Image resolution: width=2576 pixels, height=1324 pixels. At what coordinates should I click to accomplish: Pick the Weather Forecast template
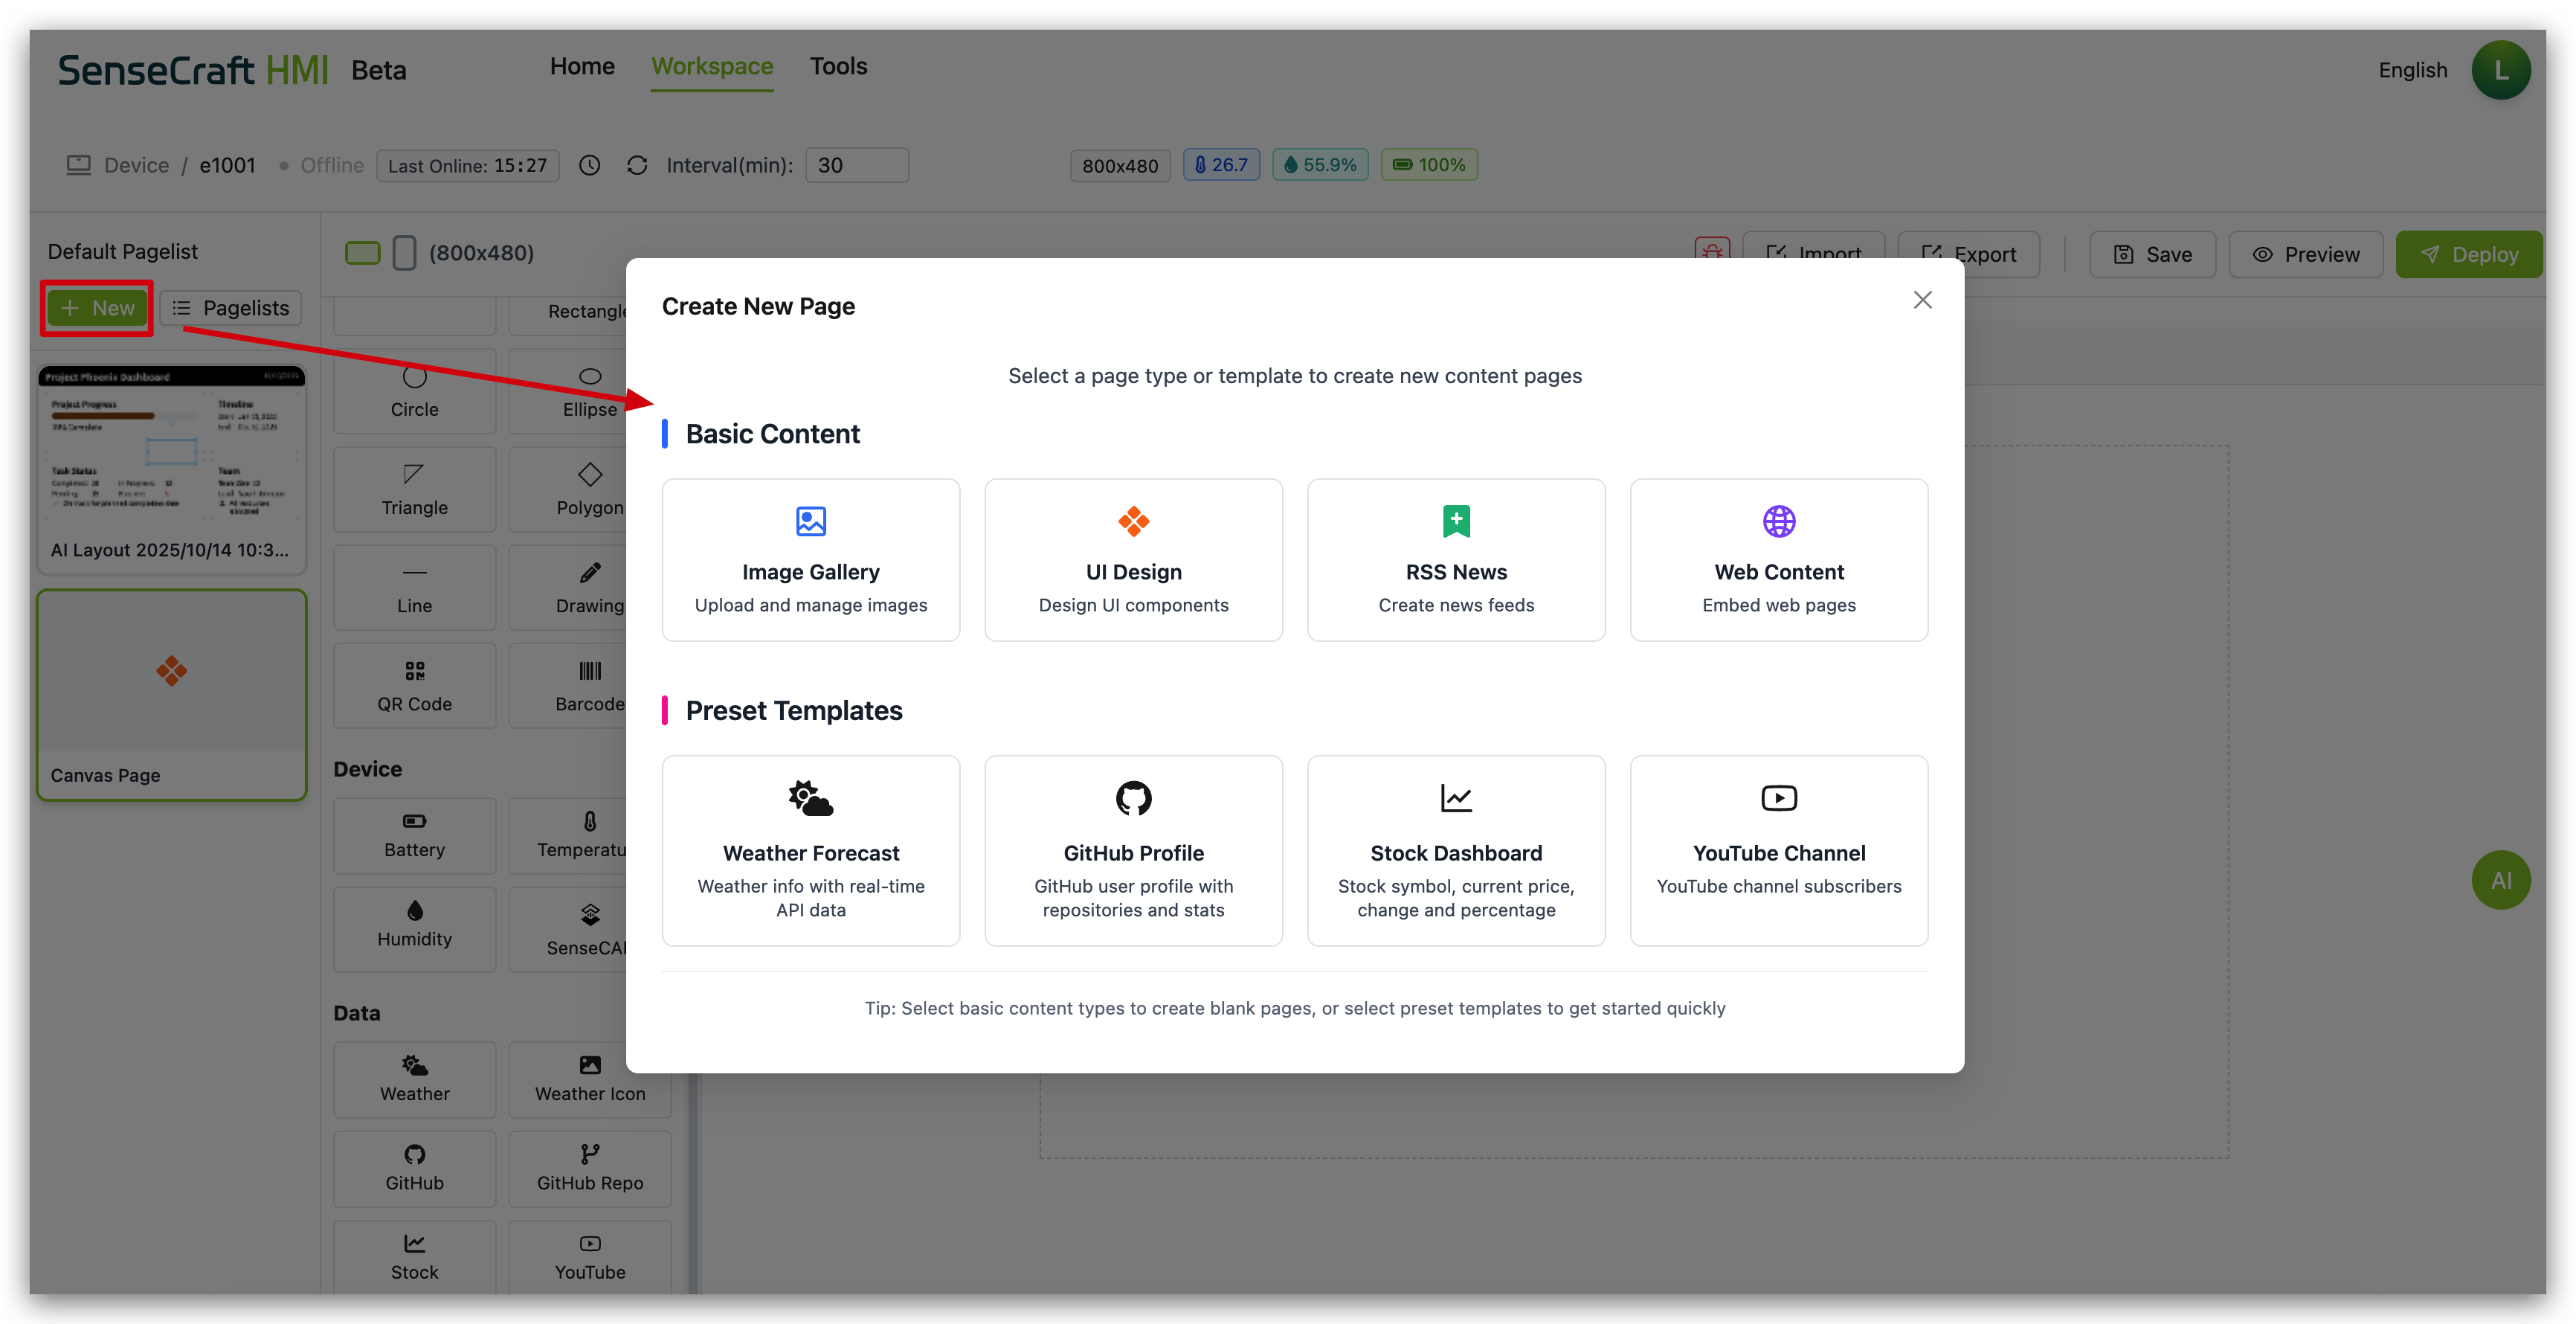pos(810,850)
